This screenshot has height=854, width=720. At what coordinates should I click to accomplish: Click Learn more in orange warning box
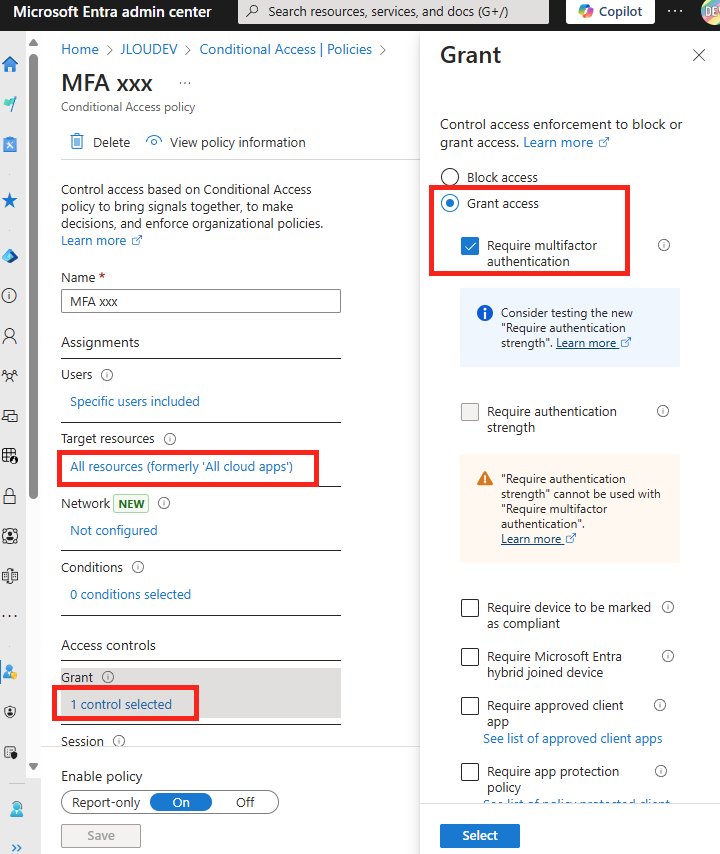538,539
